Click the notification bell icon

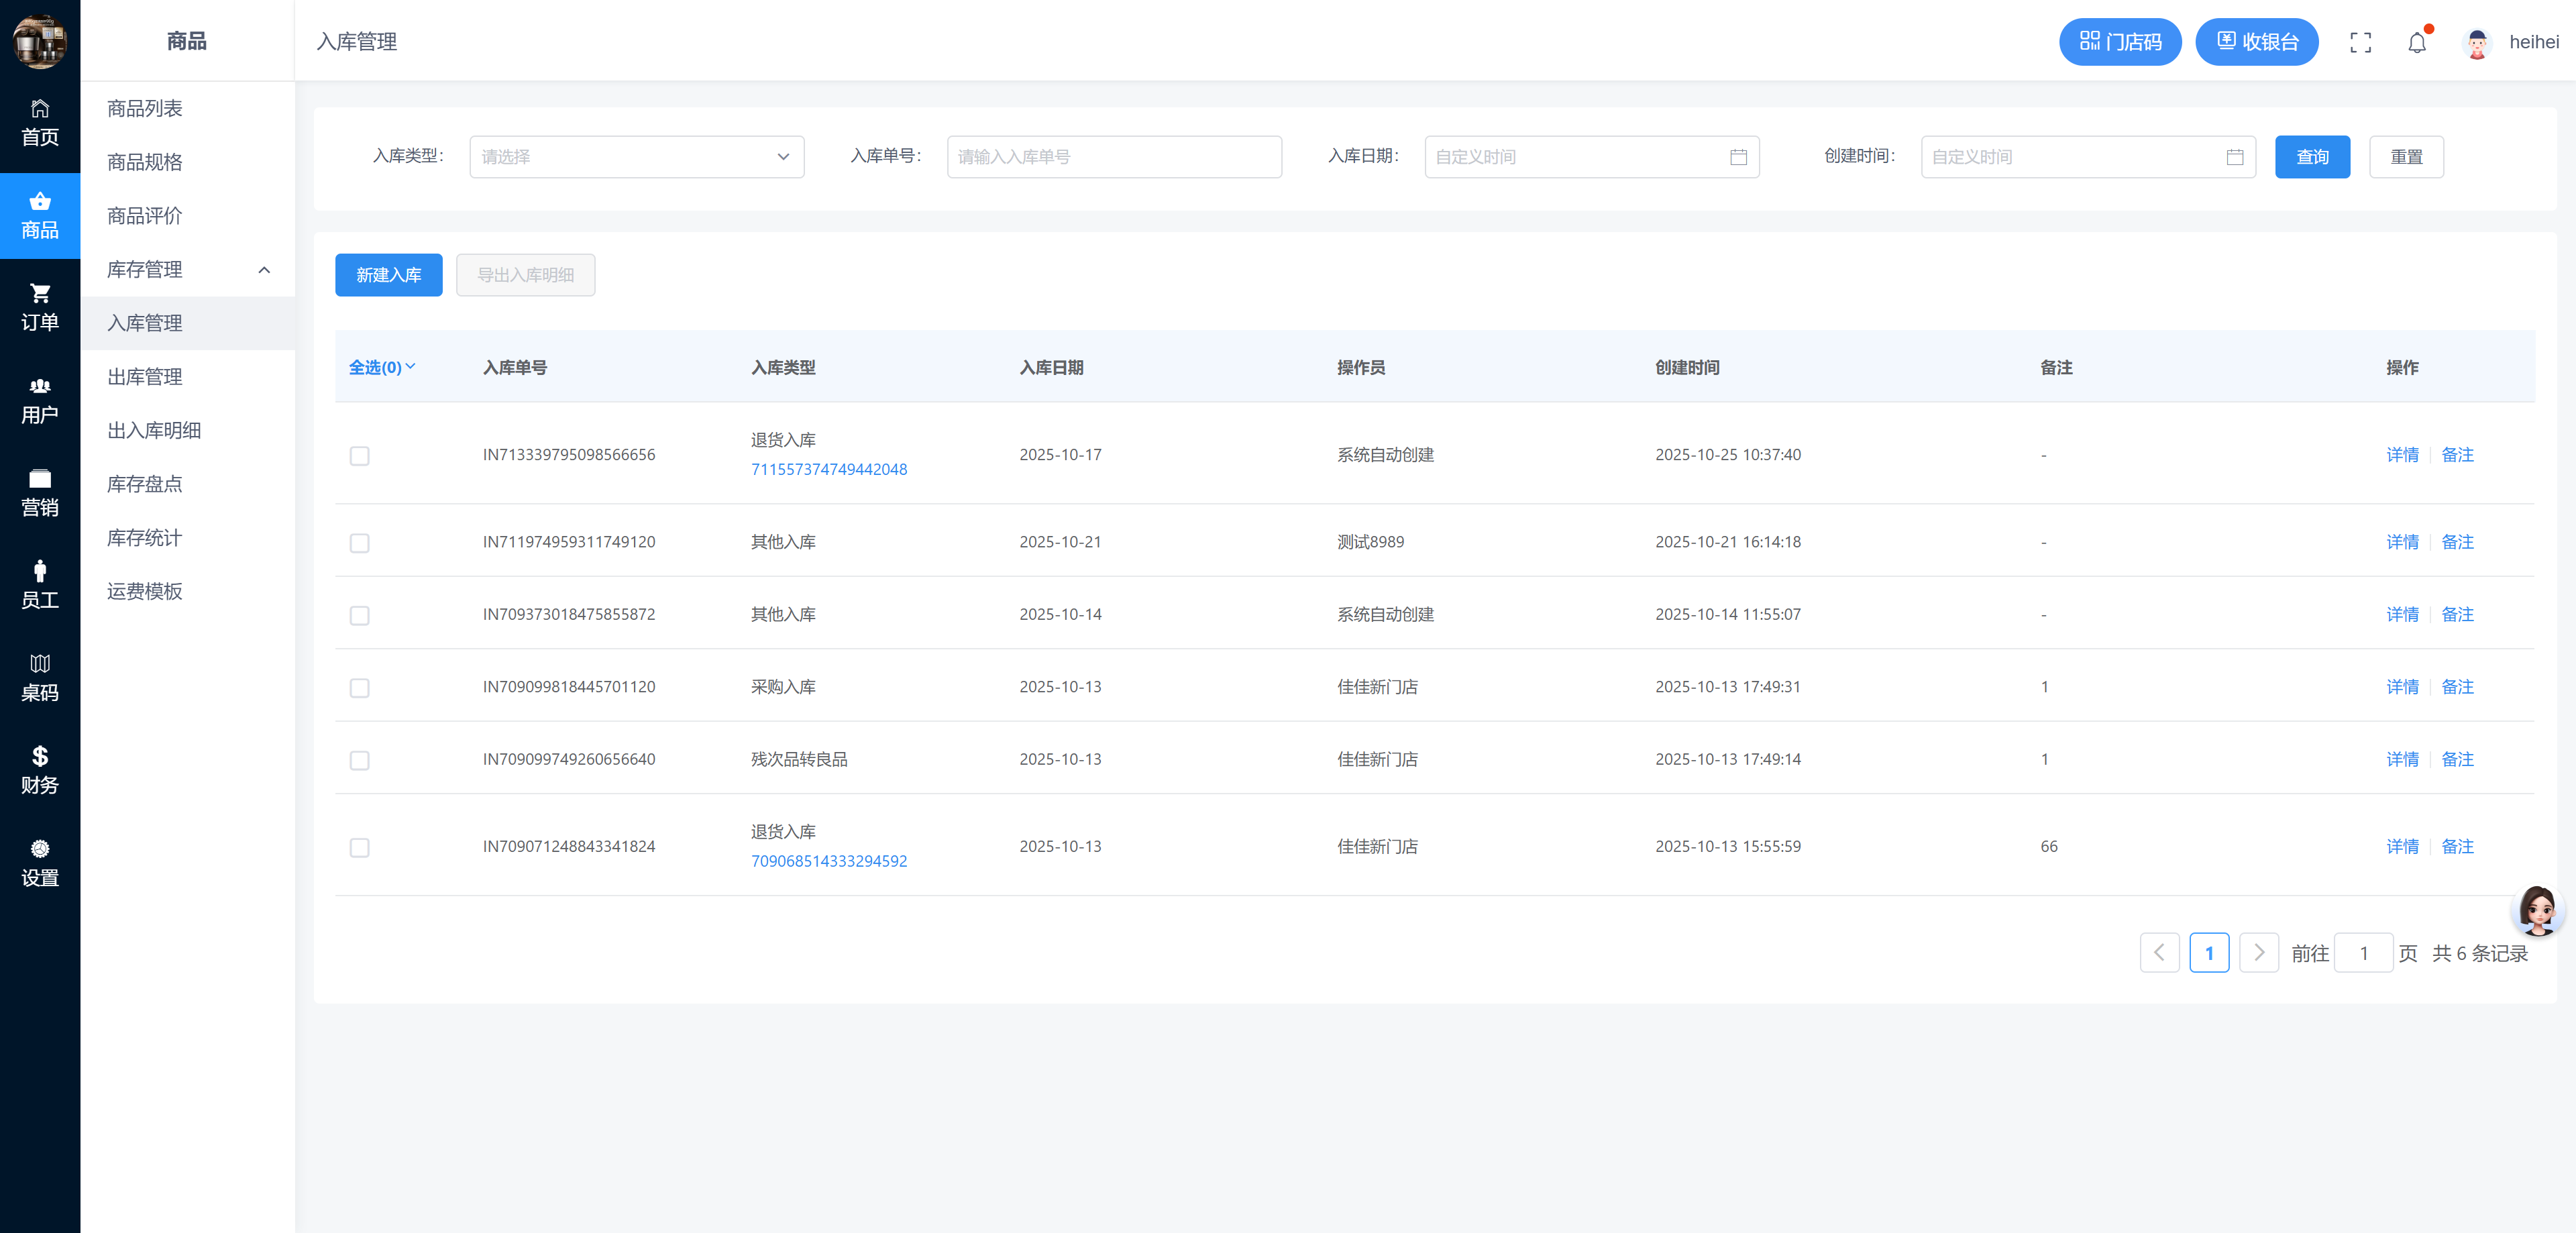pyautogui.click(x=2417, y=42)
